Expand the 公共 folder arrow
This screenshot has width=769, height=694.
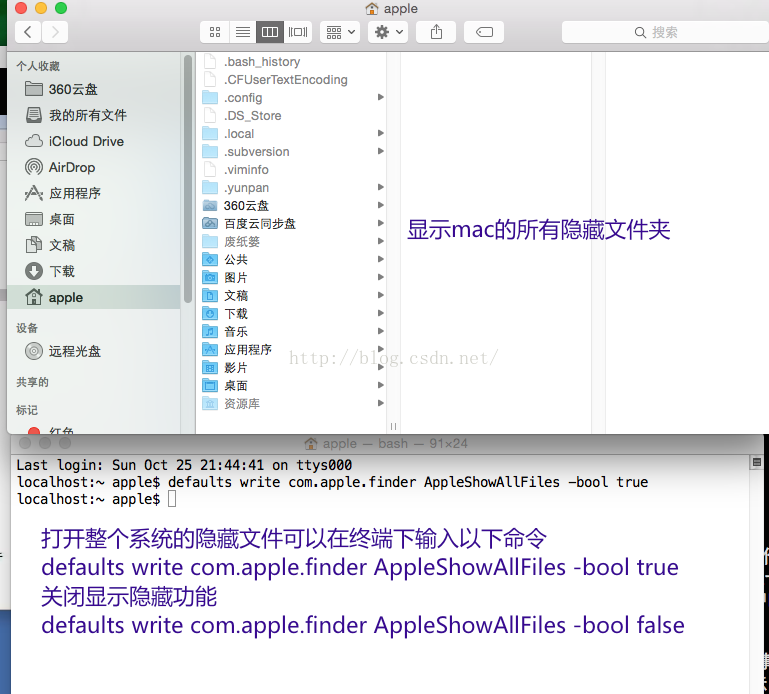tap(380, 259)
